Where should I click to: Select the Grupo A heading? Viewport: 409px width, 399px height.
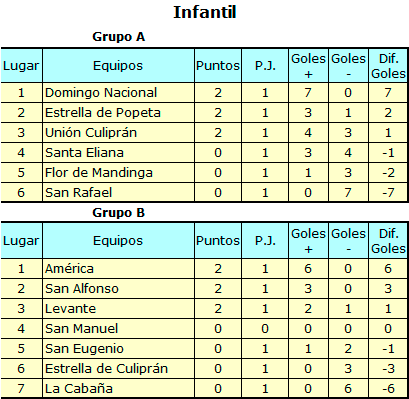[118, 37]
